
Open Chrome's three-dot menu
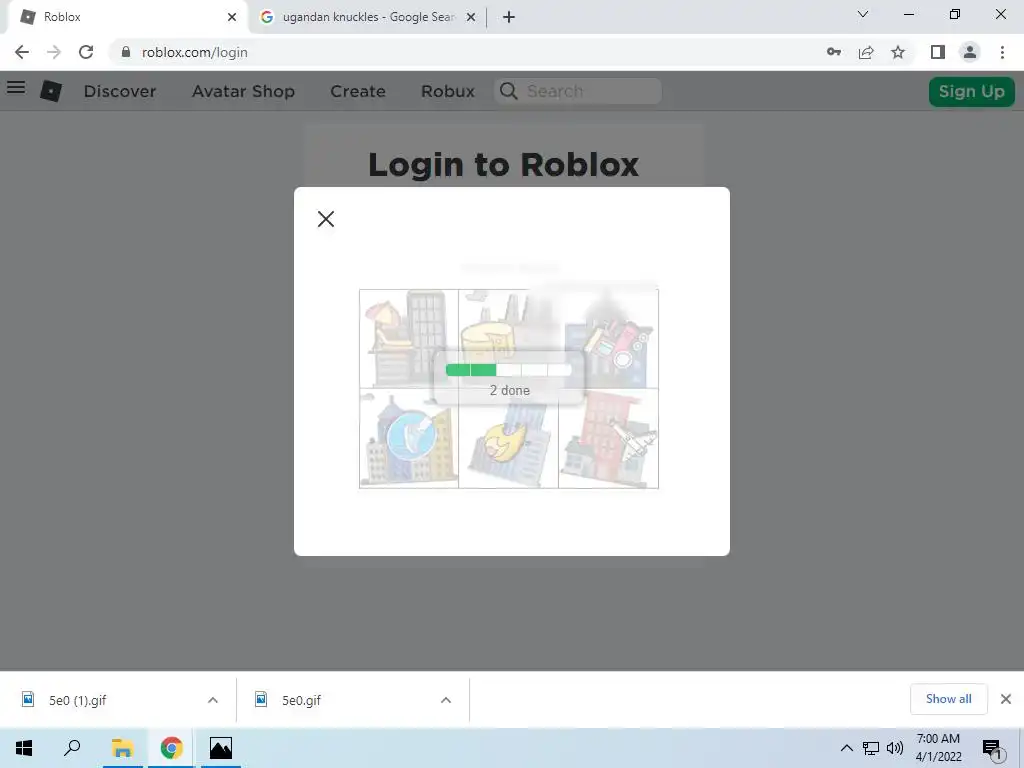click(x=1002, y=52)
